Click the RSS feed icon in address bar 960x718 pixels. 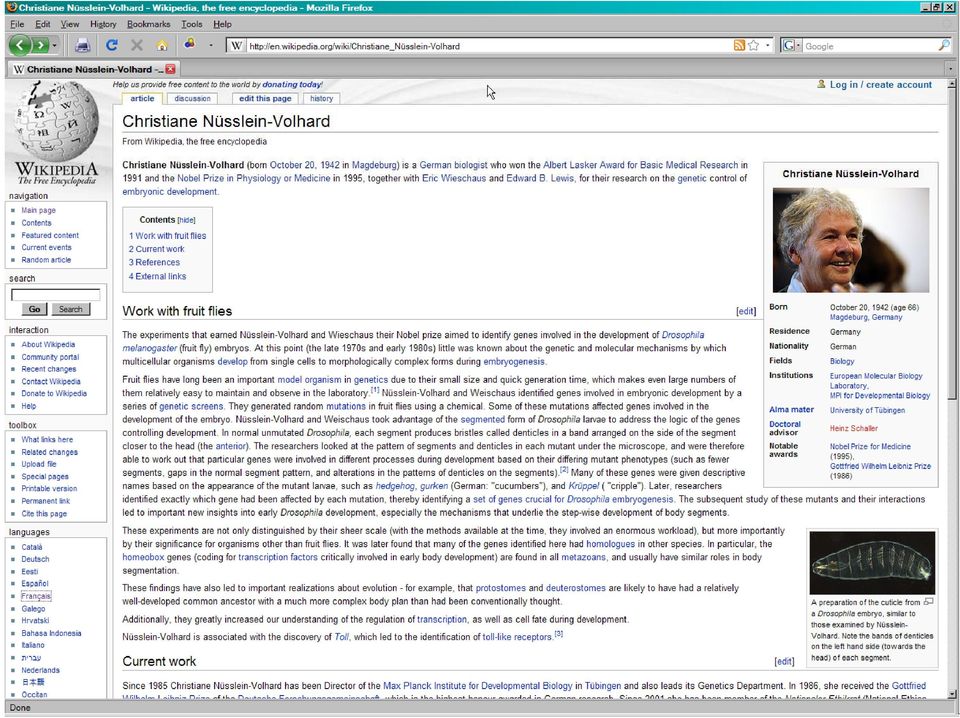(x=739, y=46)
